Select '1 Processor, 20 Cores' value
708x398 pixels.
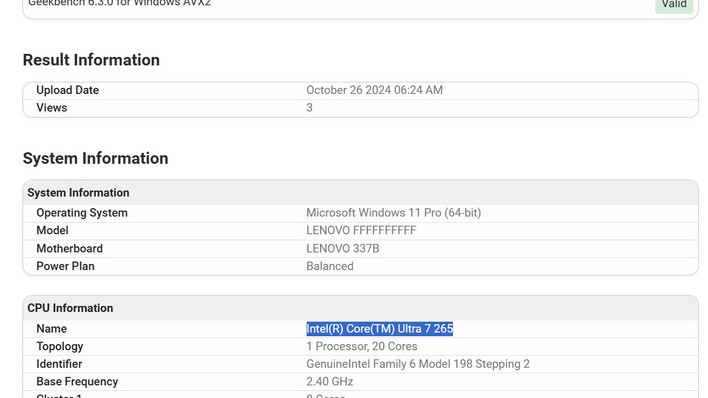pyautogui.click(x=362, y=346)
